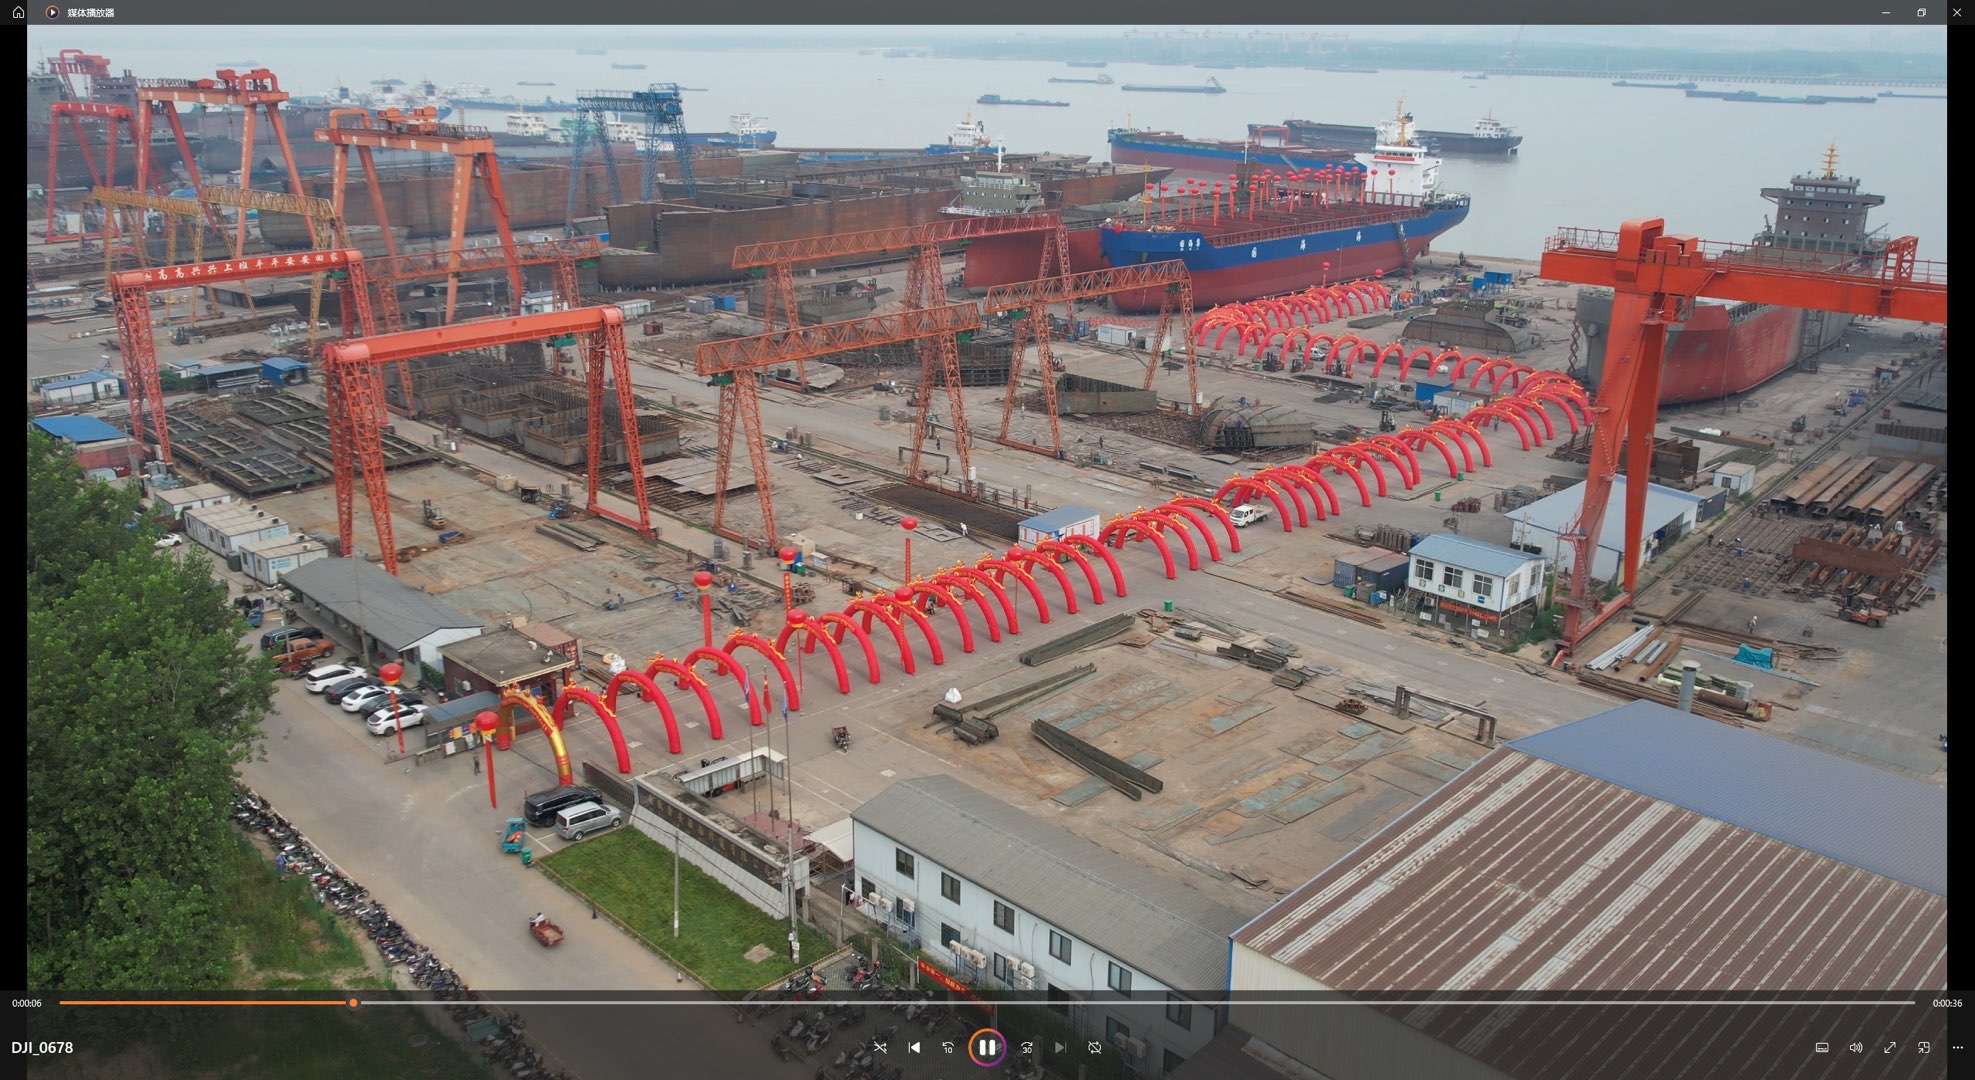This screenshot has width=1975, height=1080.
Task: Go to the Media Player home page
Action: click(18, 12)
